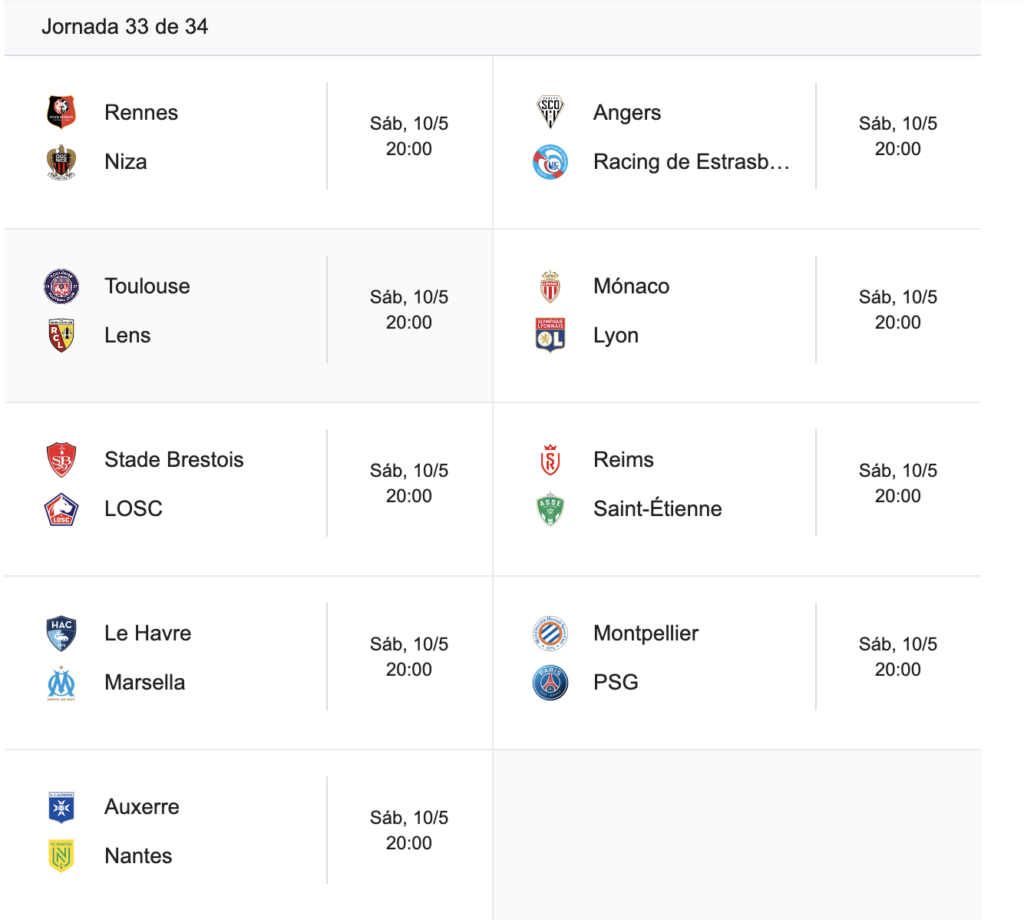Click the Angers SCO crest
Viewport: 1024px width, 920px height.
[x=550, y=112]
